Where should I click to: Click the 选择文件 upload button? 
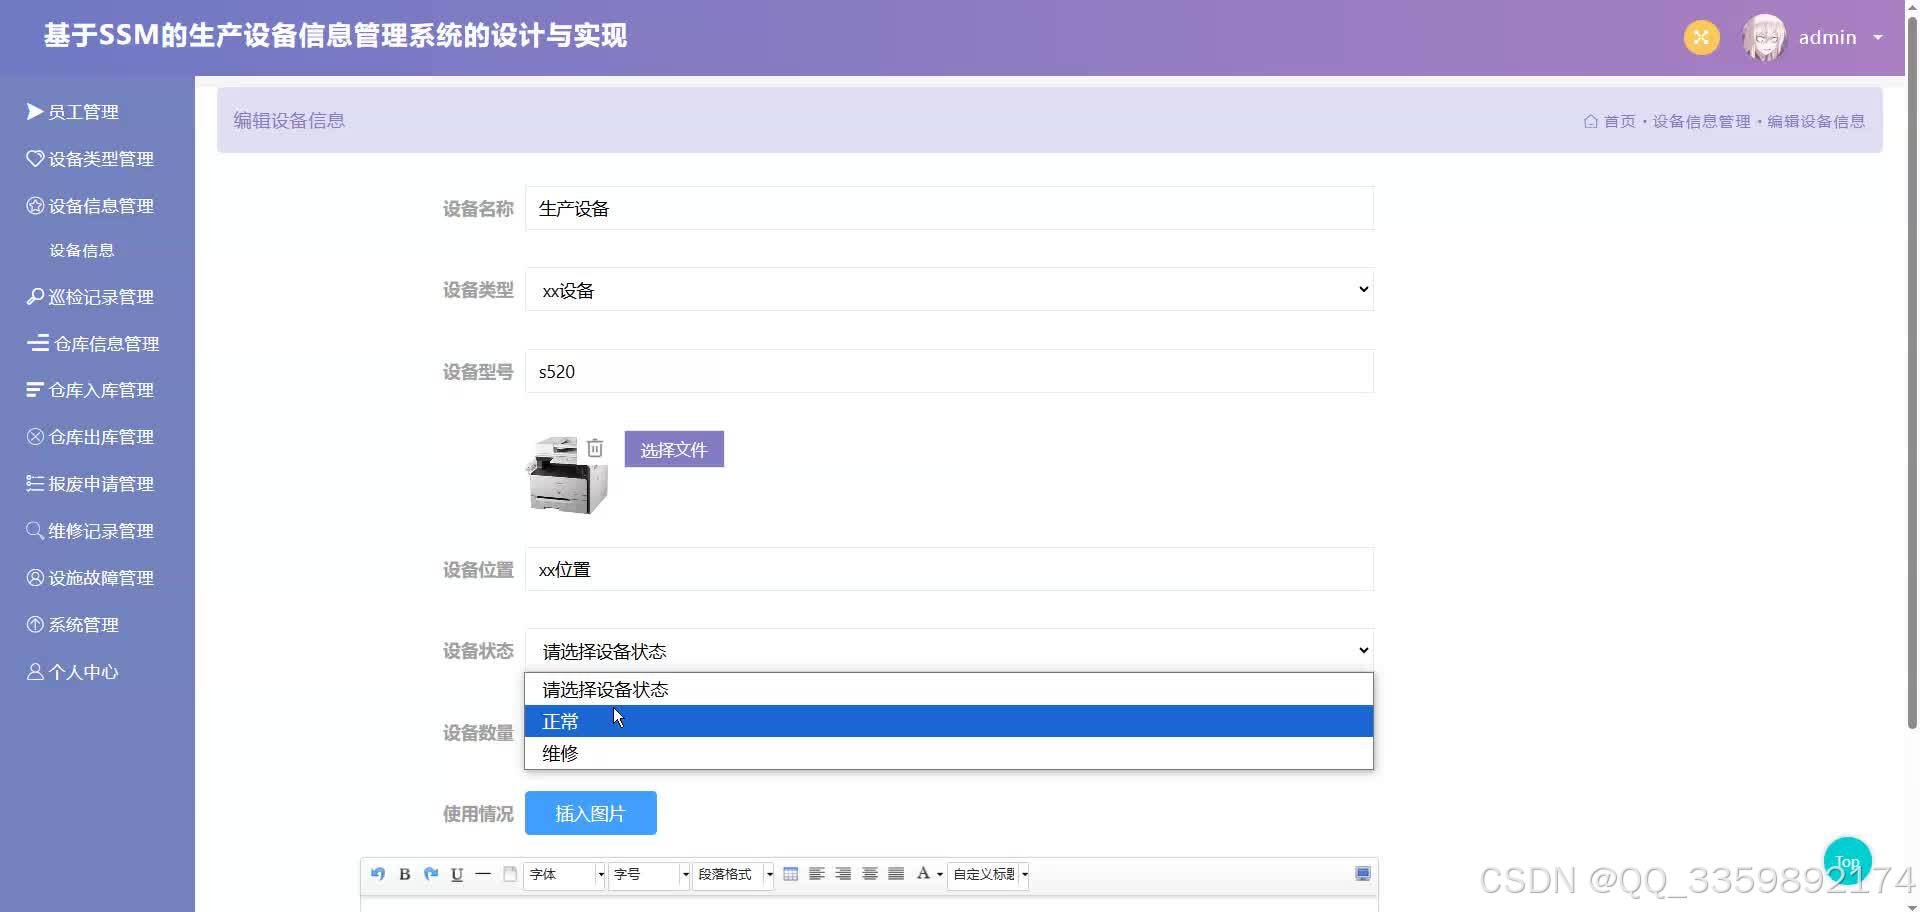tap(674, 449)
